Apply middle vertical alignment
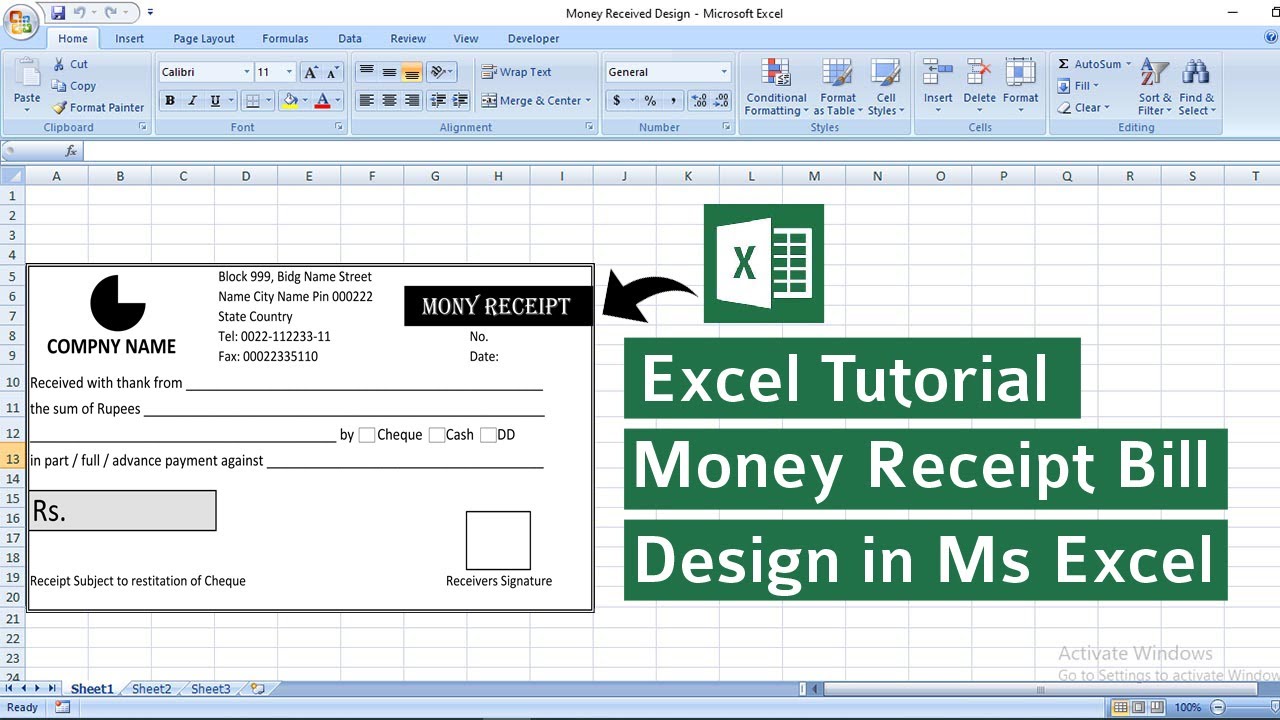 [x=389, y=72]
